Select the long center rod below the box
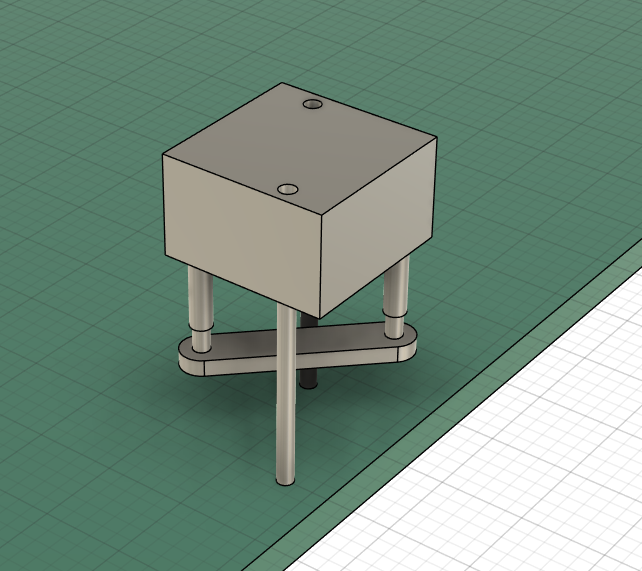Viewport: 642px width, 571px height. (286, 390)
